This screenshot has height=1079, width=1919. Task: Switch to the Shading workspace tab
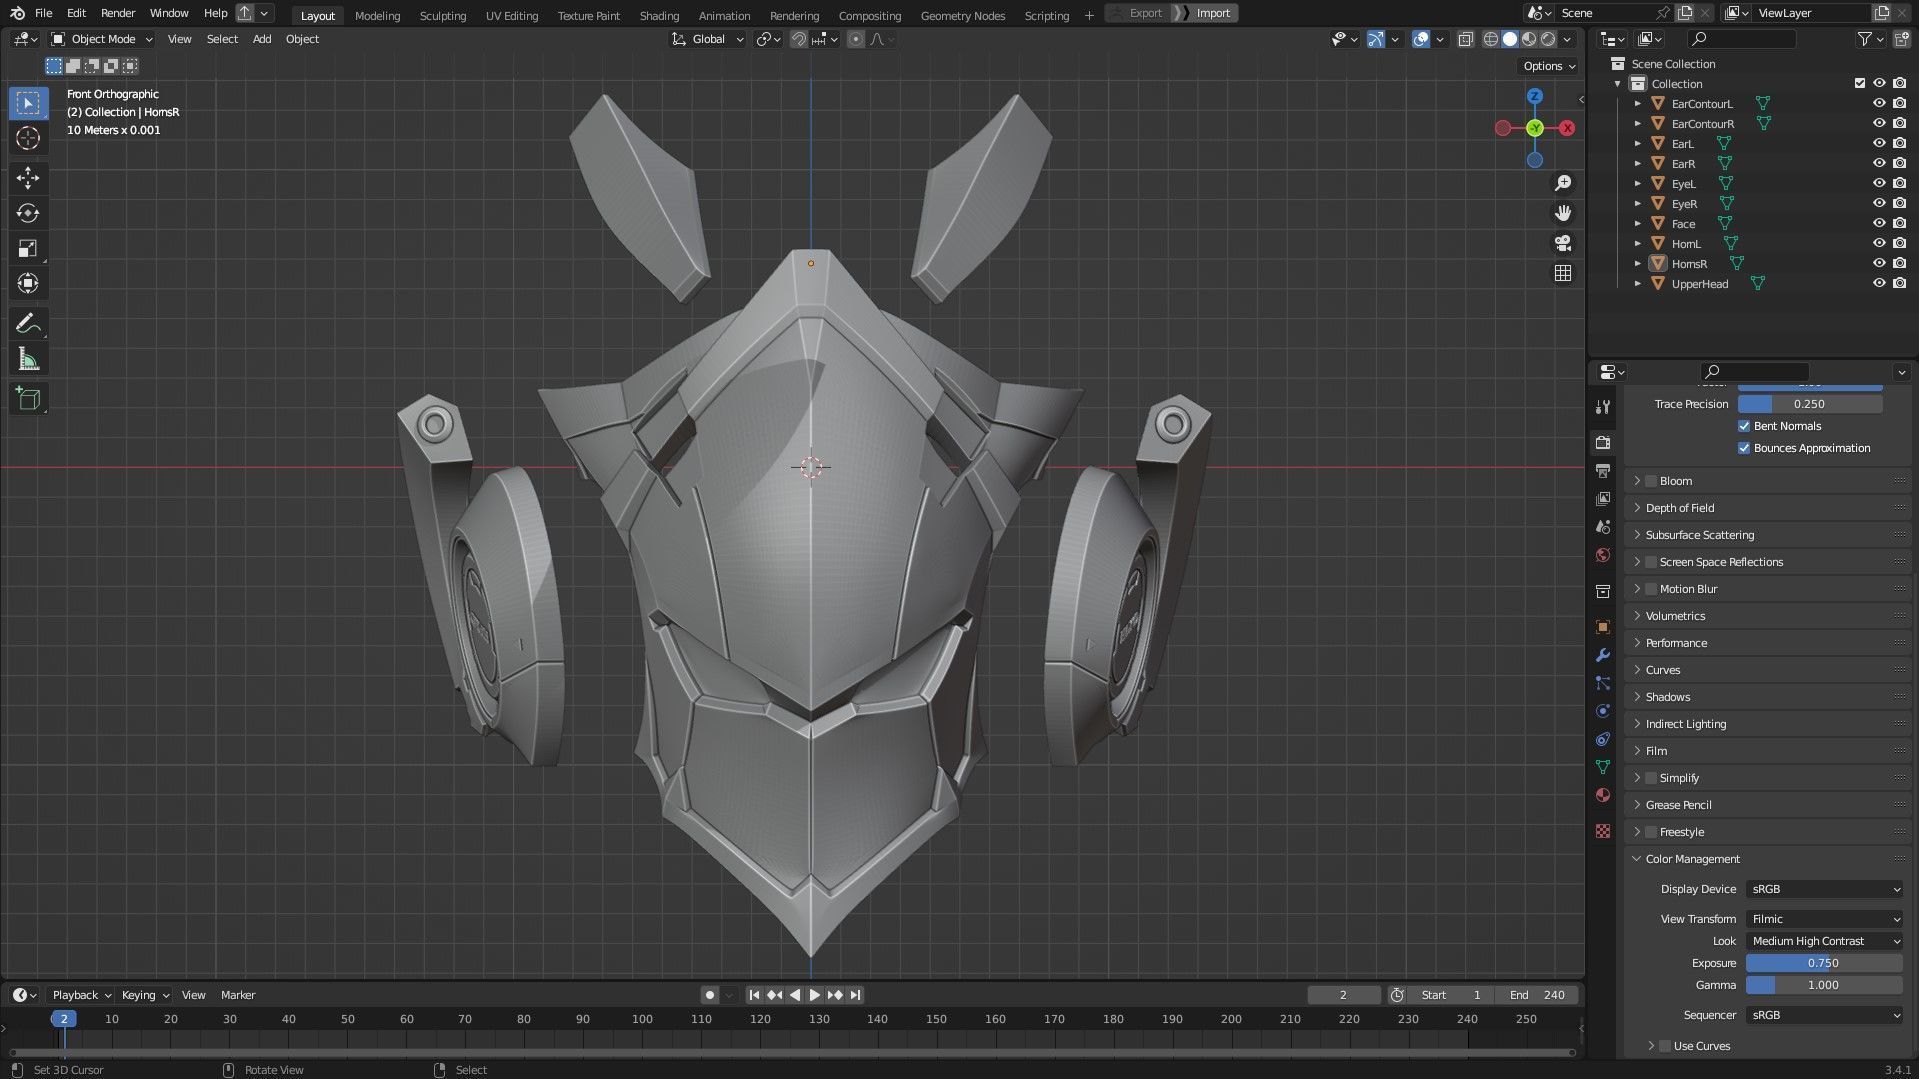659,15
